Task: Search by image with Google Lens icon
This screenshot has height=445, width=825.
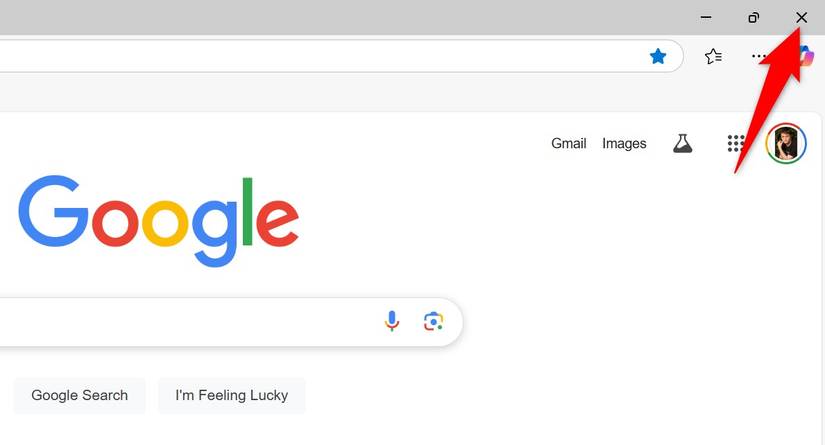Action: tap(433, 321)
